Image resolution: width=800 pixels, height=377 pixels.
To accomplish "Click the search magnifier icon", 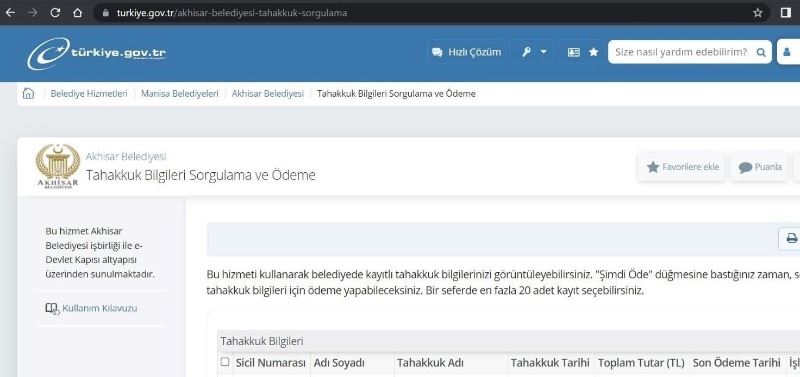I will click(761, 52).
